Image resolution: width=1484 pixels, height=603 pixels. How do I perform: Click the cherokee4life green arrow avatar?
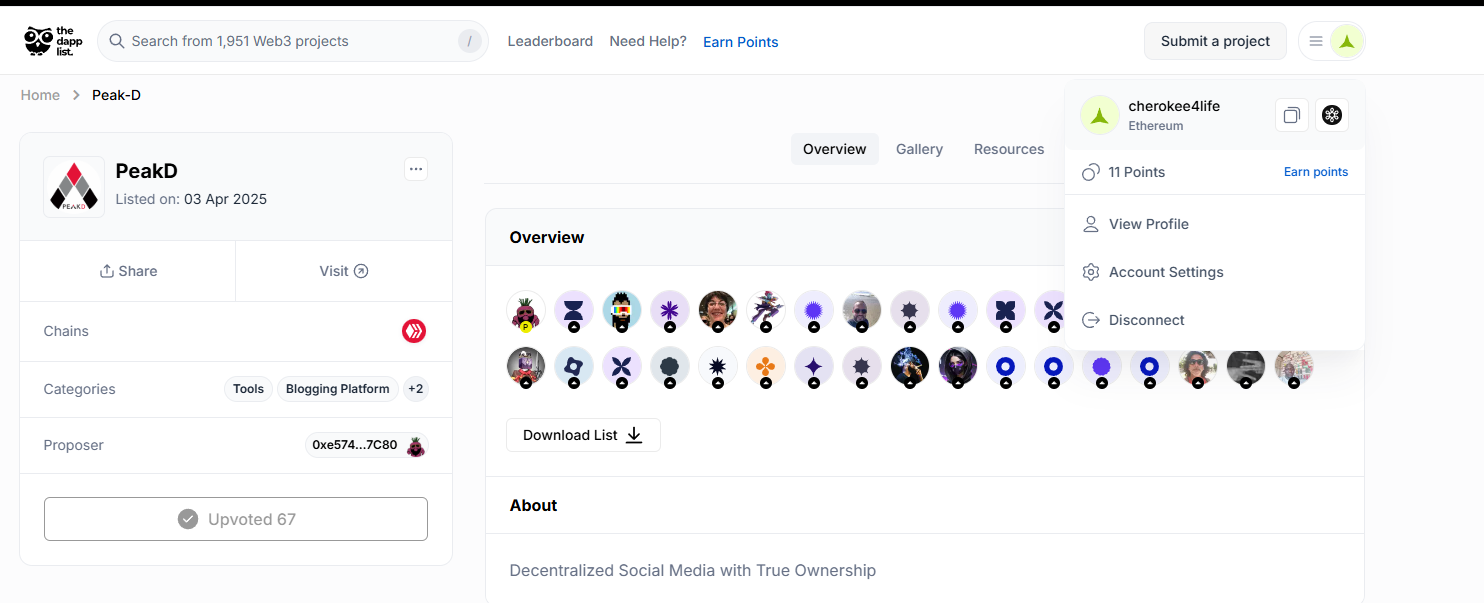(1100, 115)
